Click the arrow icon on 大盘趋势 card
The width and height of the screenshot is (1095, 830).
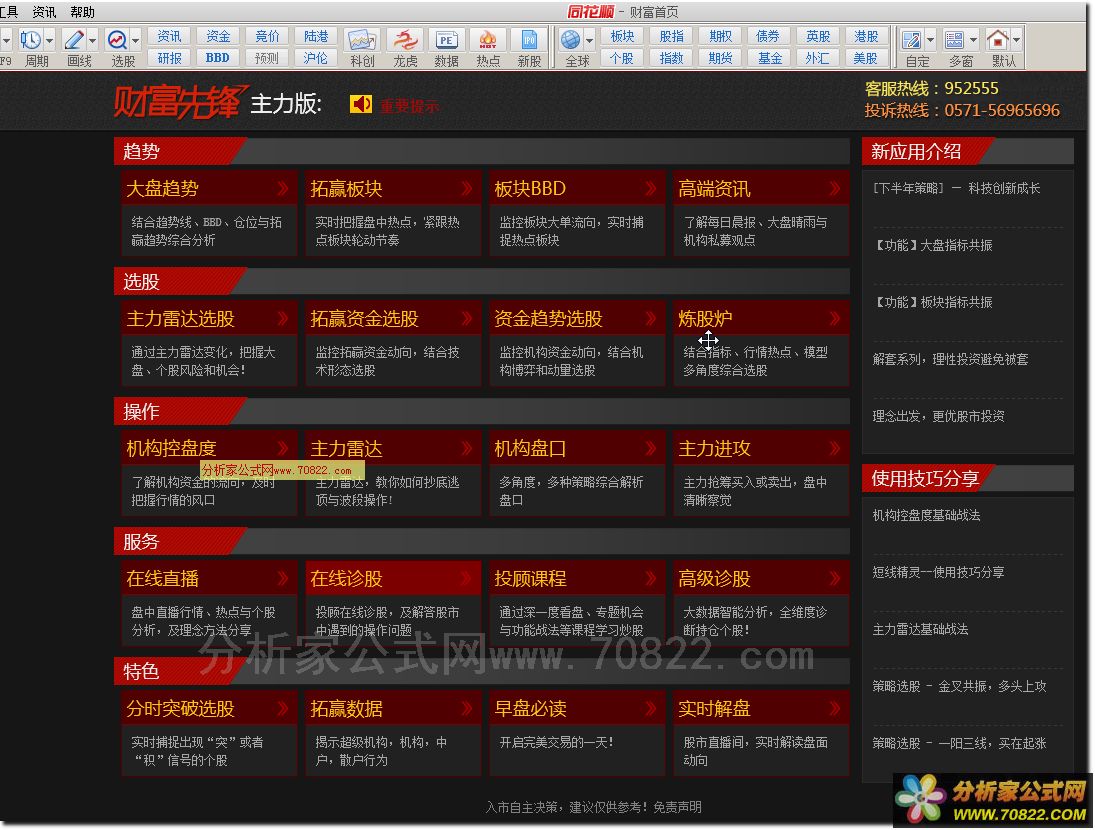[x=282, y=188]
